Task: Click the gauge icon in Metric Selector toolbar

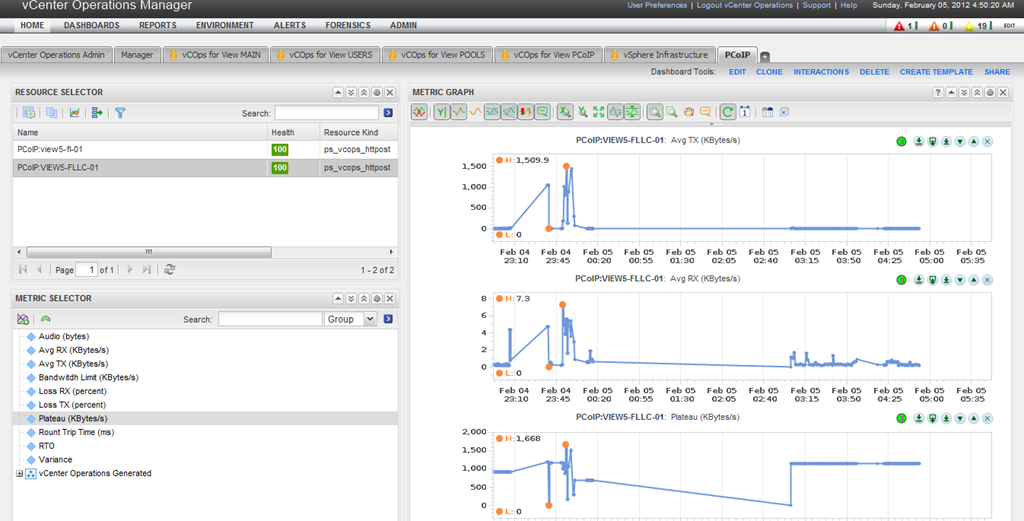Action: 45,319
